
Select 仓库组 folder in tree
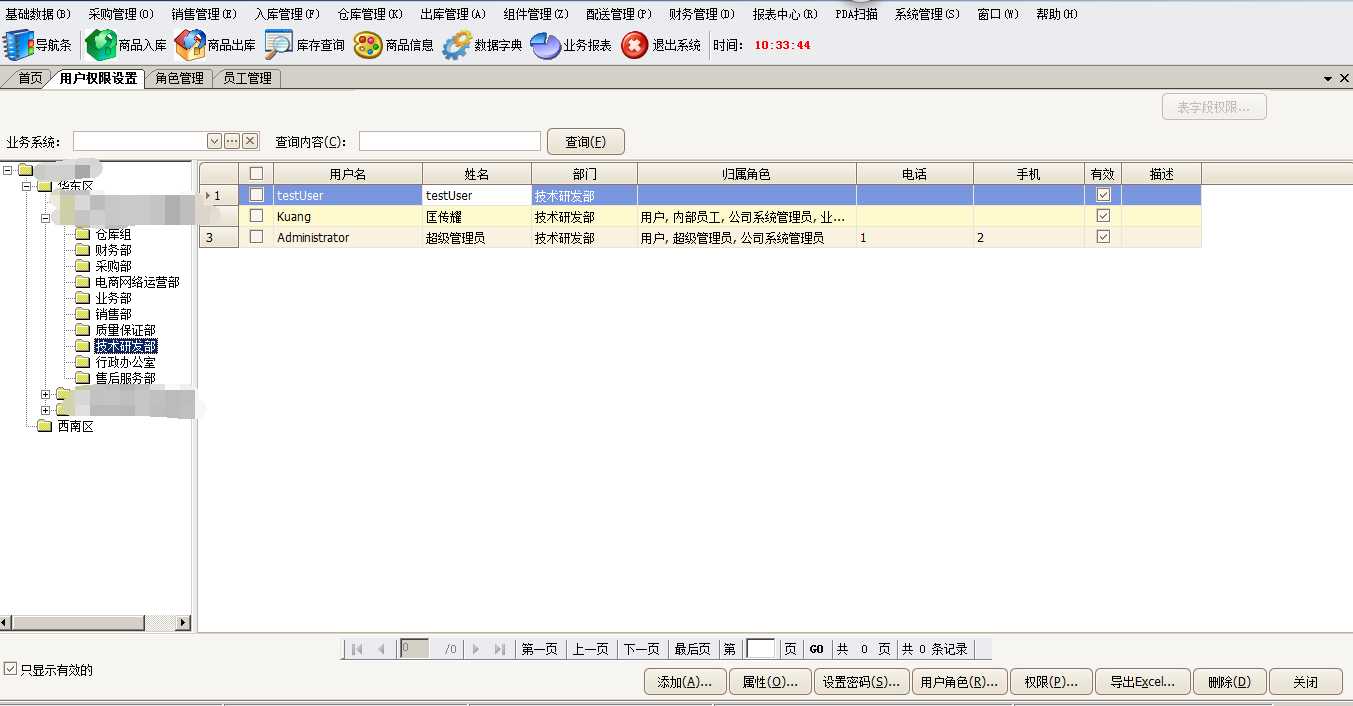113,234
